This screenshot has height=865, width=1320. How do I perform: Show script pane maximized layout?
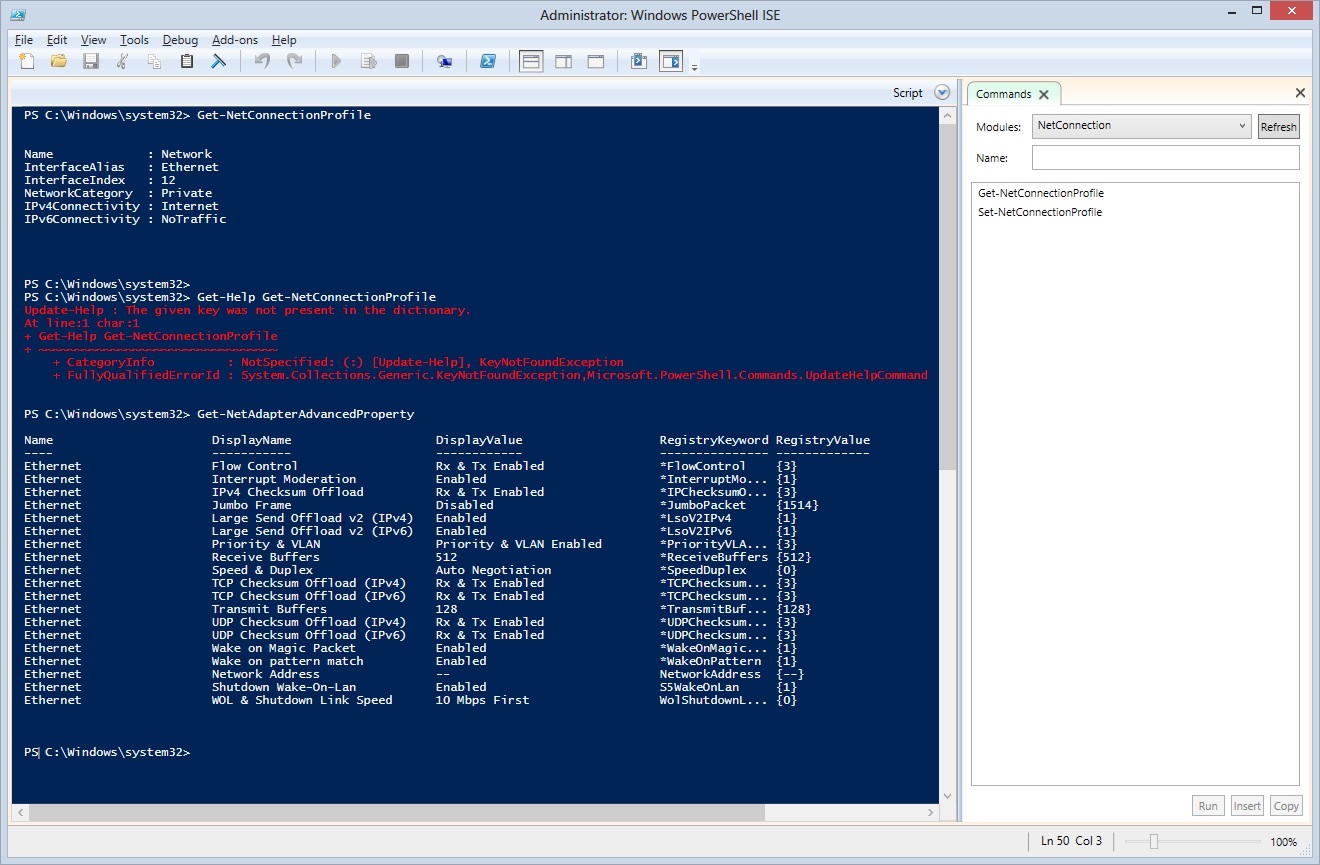pos(595,62)
